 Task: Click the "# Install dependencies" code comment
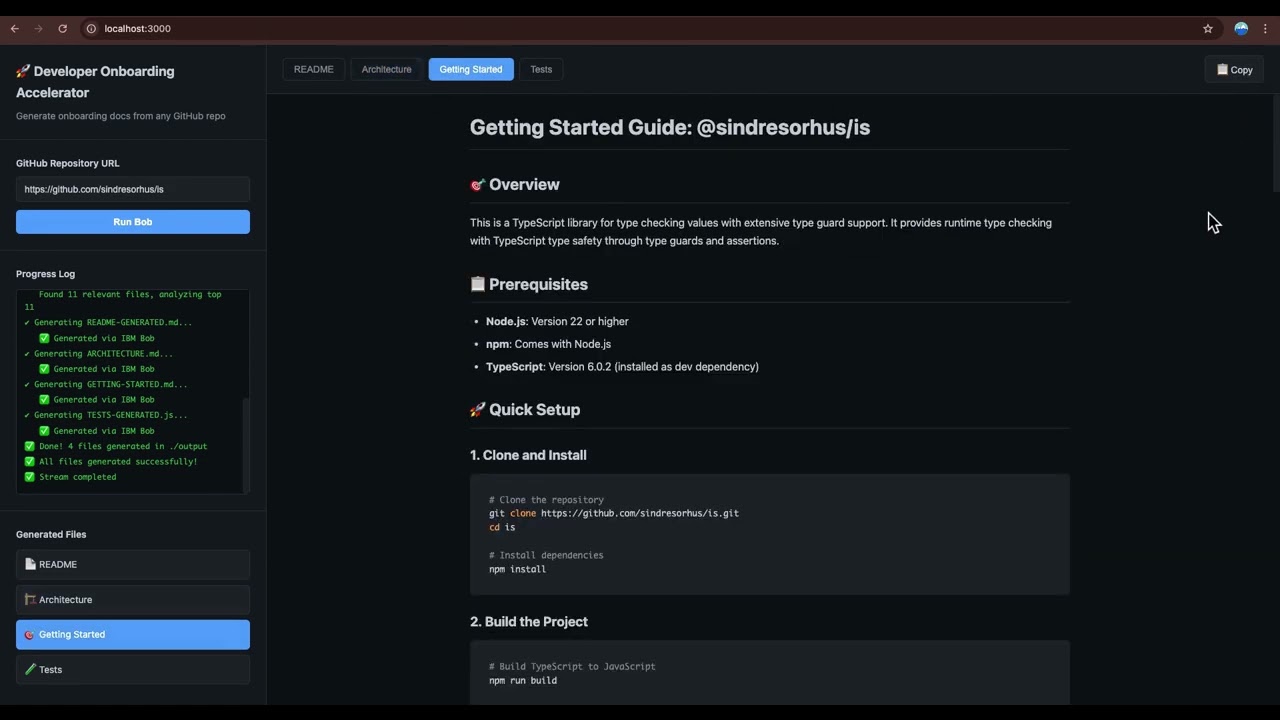tap(546, 555)
